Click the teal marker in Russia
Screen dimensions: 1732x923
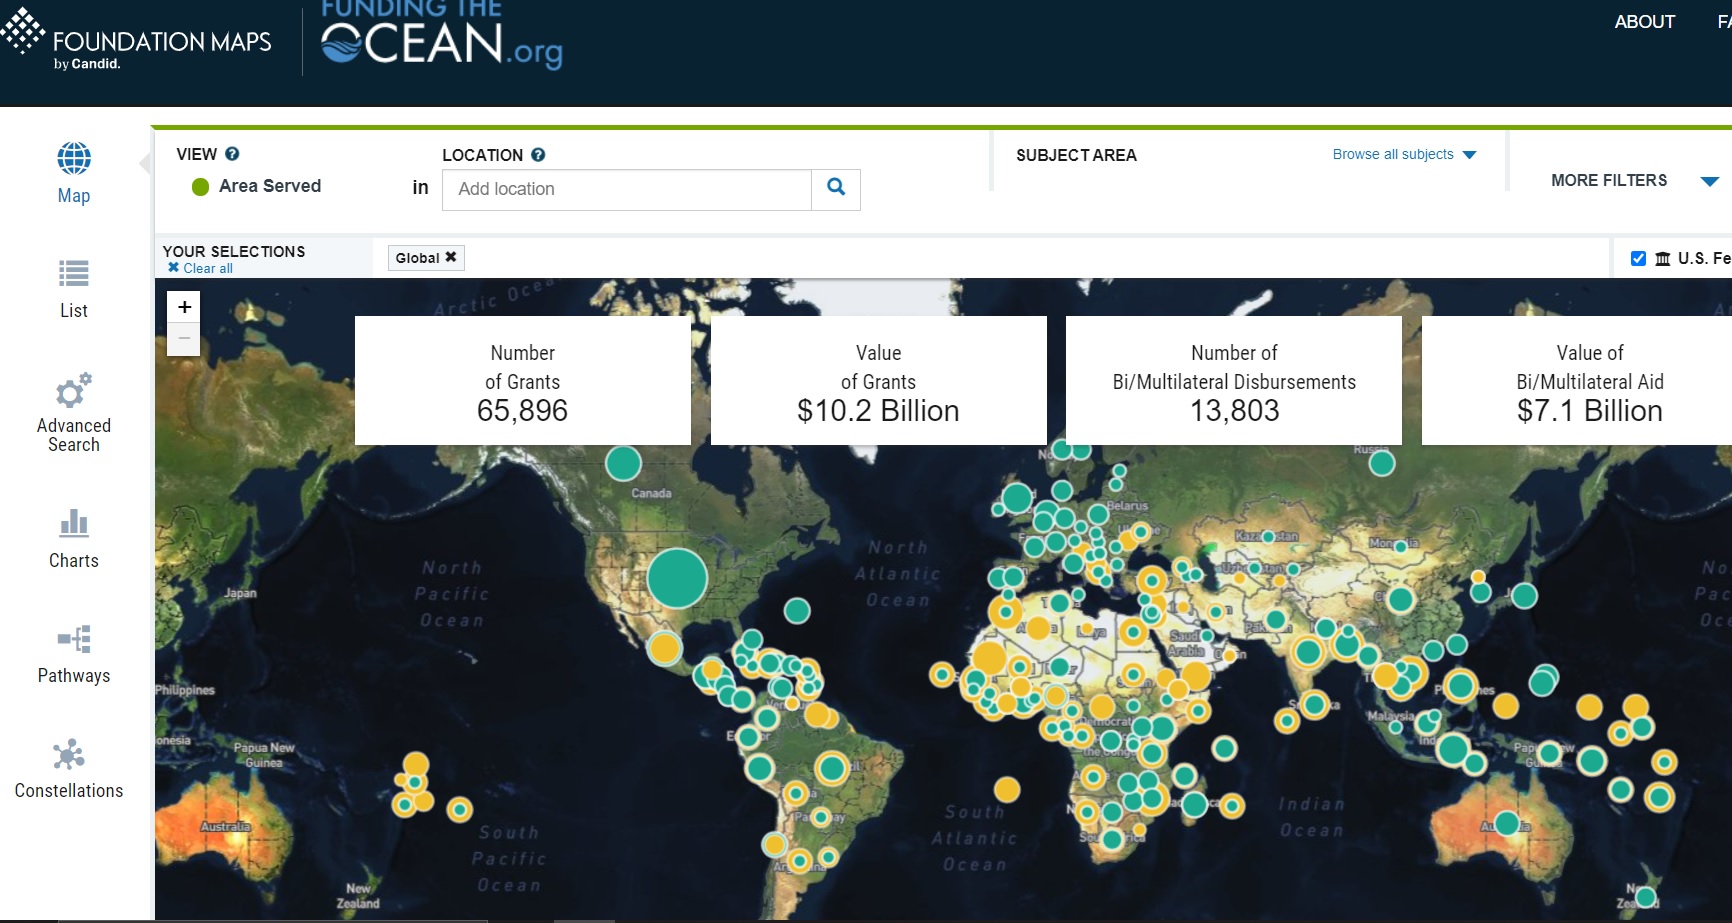coord(1382,463)
